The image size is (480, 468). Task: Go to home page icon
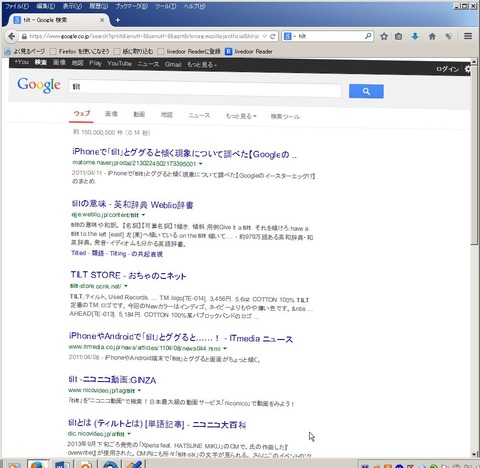pos(432,36)
